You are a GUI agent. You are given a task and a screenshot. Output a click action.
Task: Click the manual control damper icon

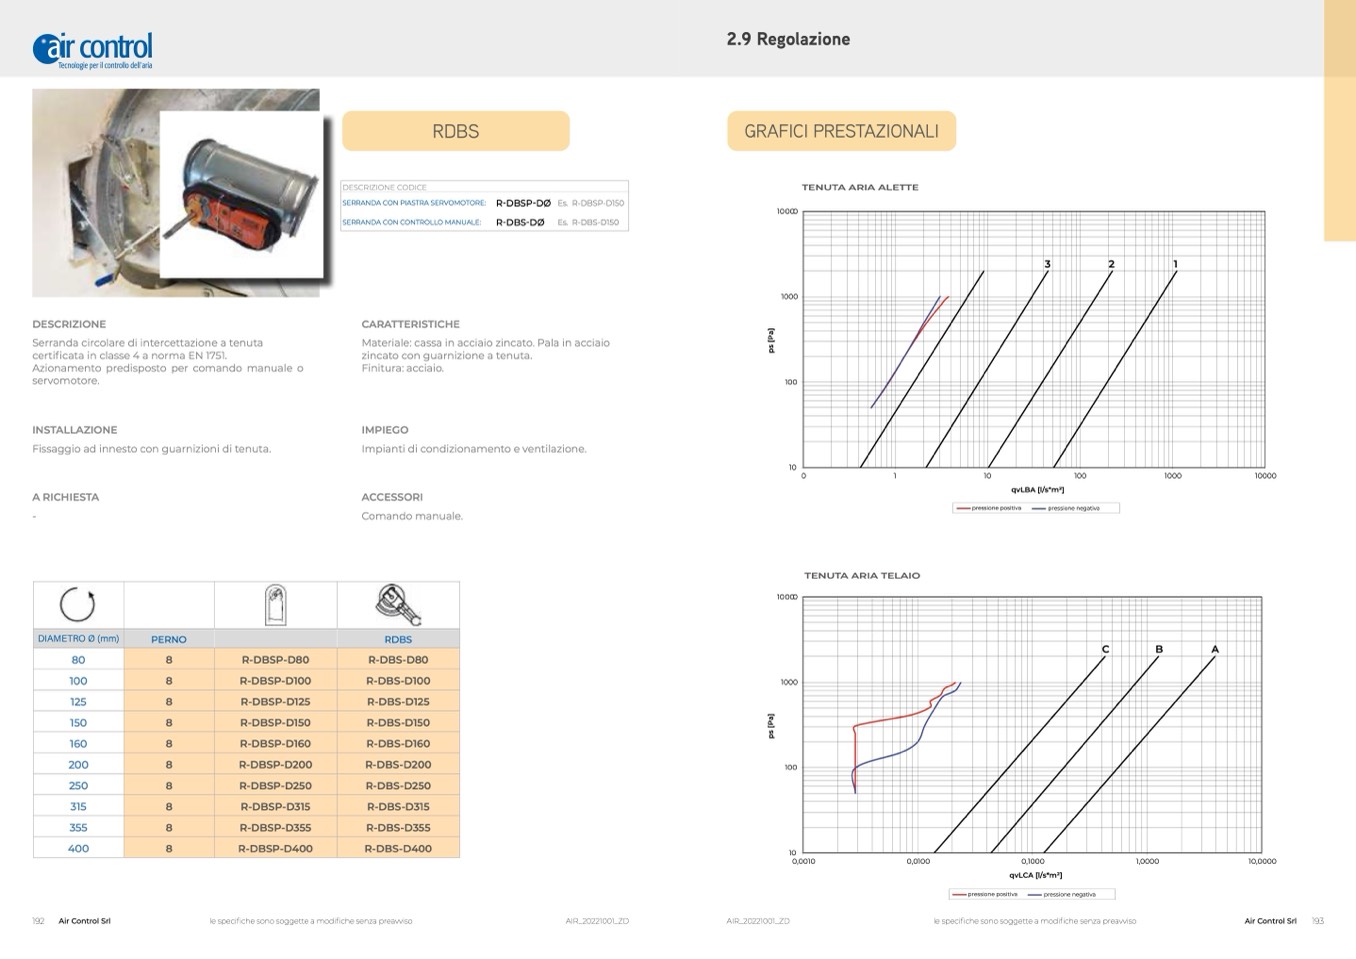click(x=398, y=604)
